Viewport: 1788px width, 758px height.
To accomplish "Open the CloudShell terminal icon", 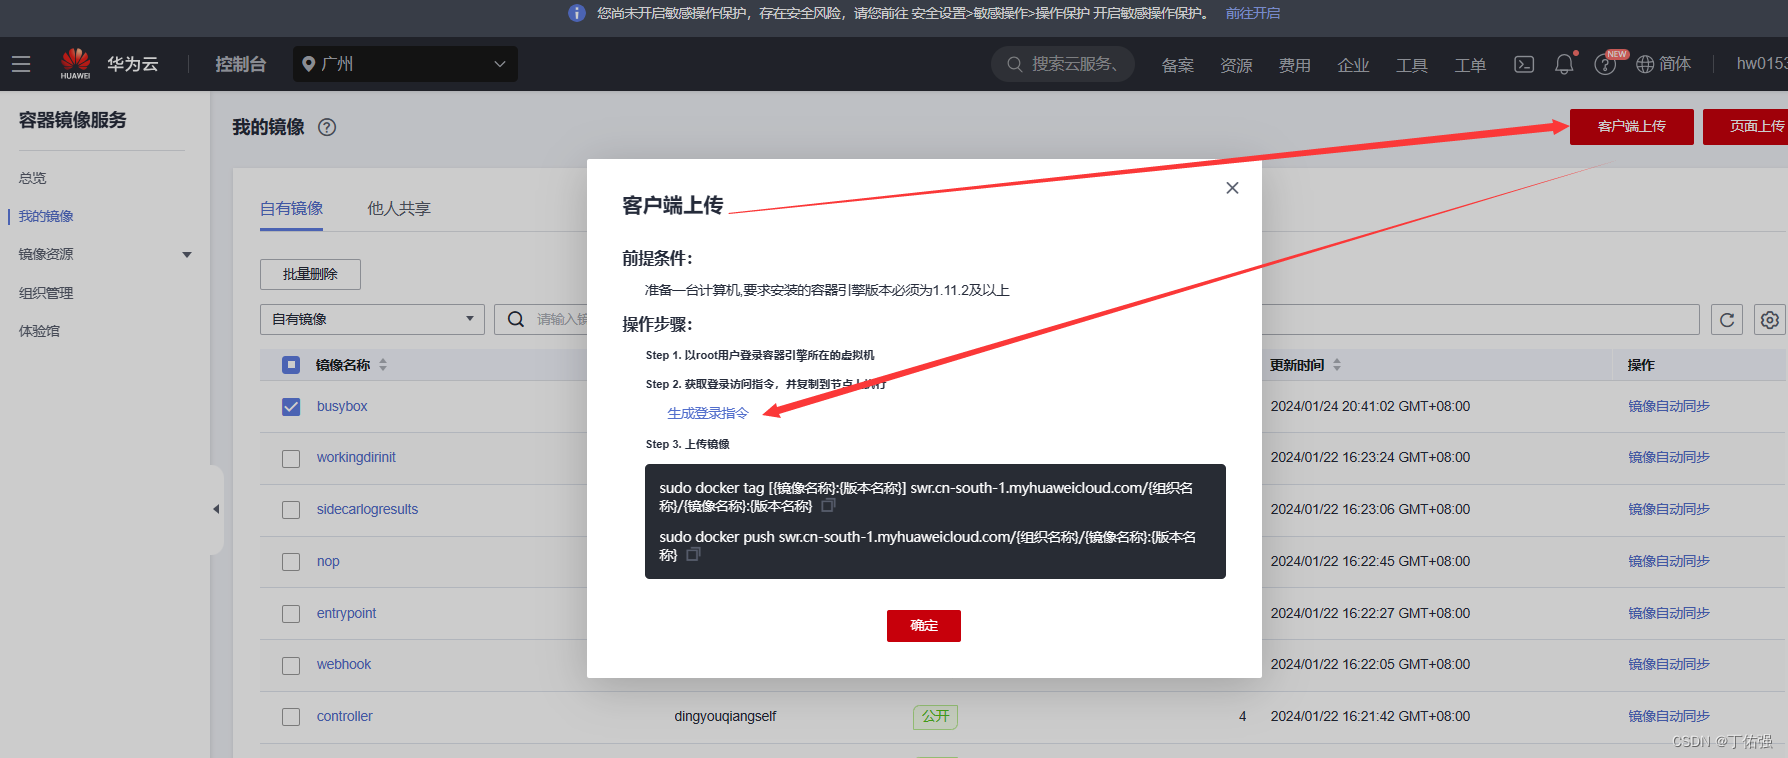I will coord(1524,64).
